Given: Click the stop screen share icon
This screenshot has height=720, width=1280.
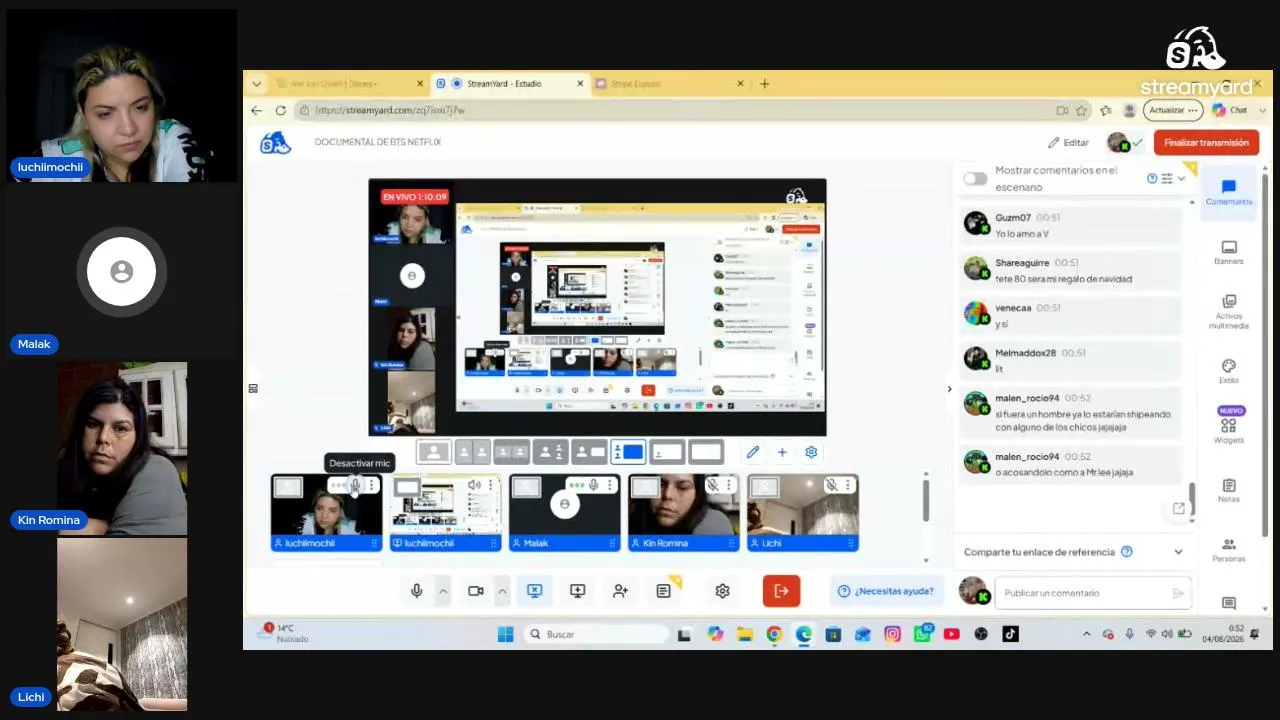Looking at the screenshot, I should [534, 591].
